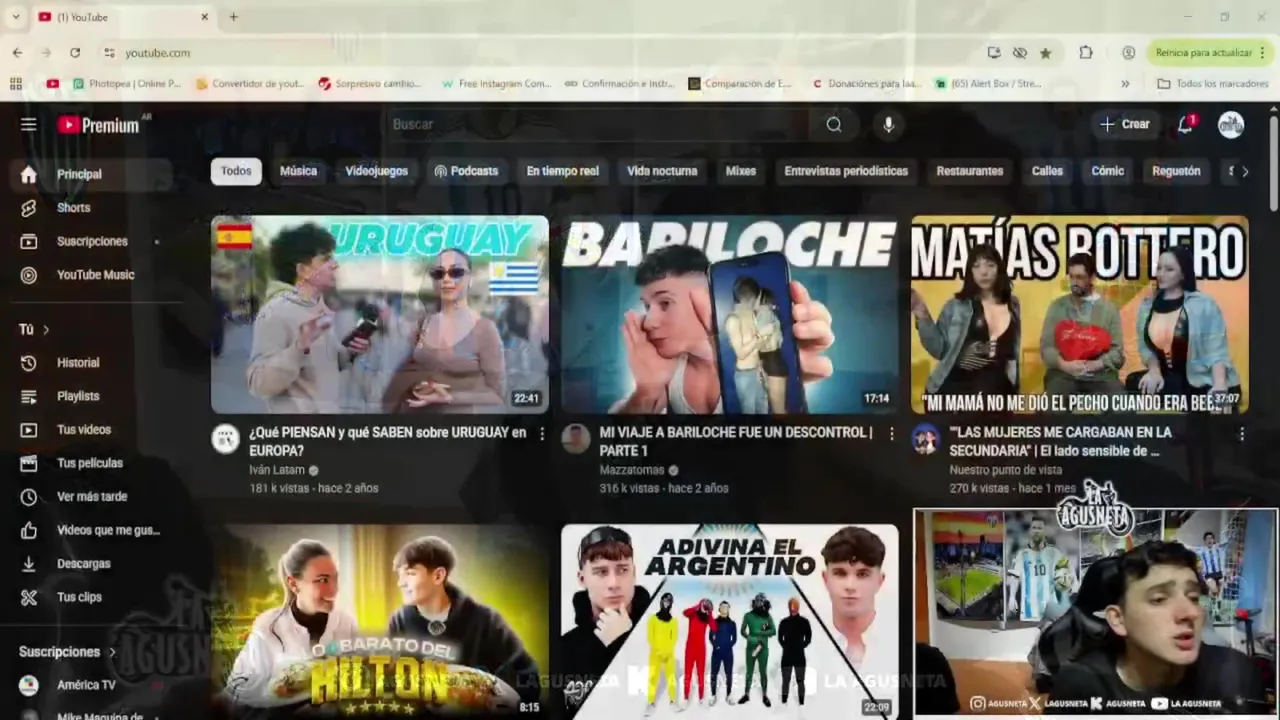Expand the Suscripciones section header
1280x720 pixels.
(67, 652)
